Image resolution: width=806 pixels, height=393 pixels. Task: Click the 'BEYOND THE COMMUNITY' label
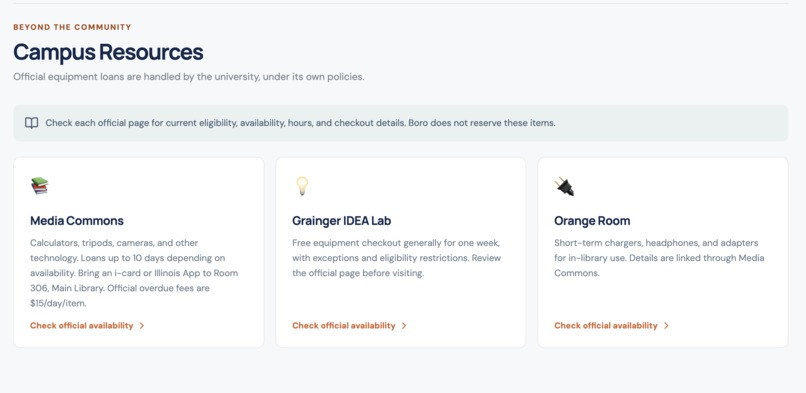pyautogui.click(x=72, y=27)
